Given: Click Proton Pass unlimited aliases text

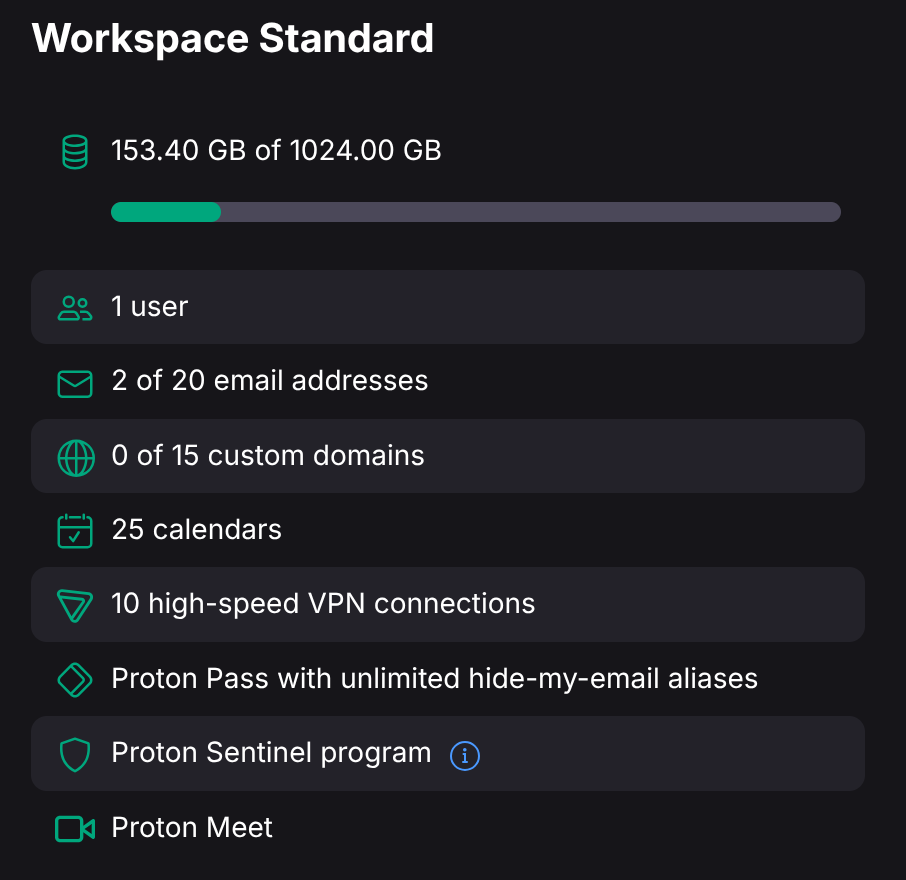Looking at the screenshot, I should (x=435, y=679).
